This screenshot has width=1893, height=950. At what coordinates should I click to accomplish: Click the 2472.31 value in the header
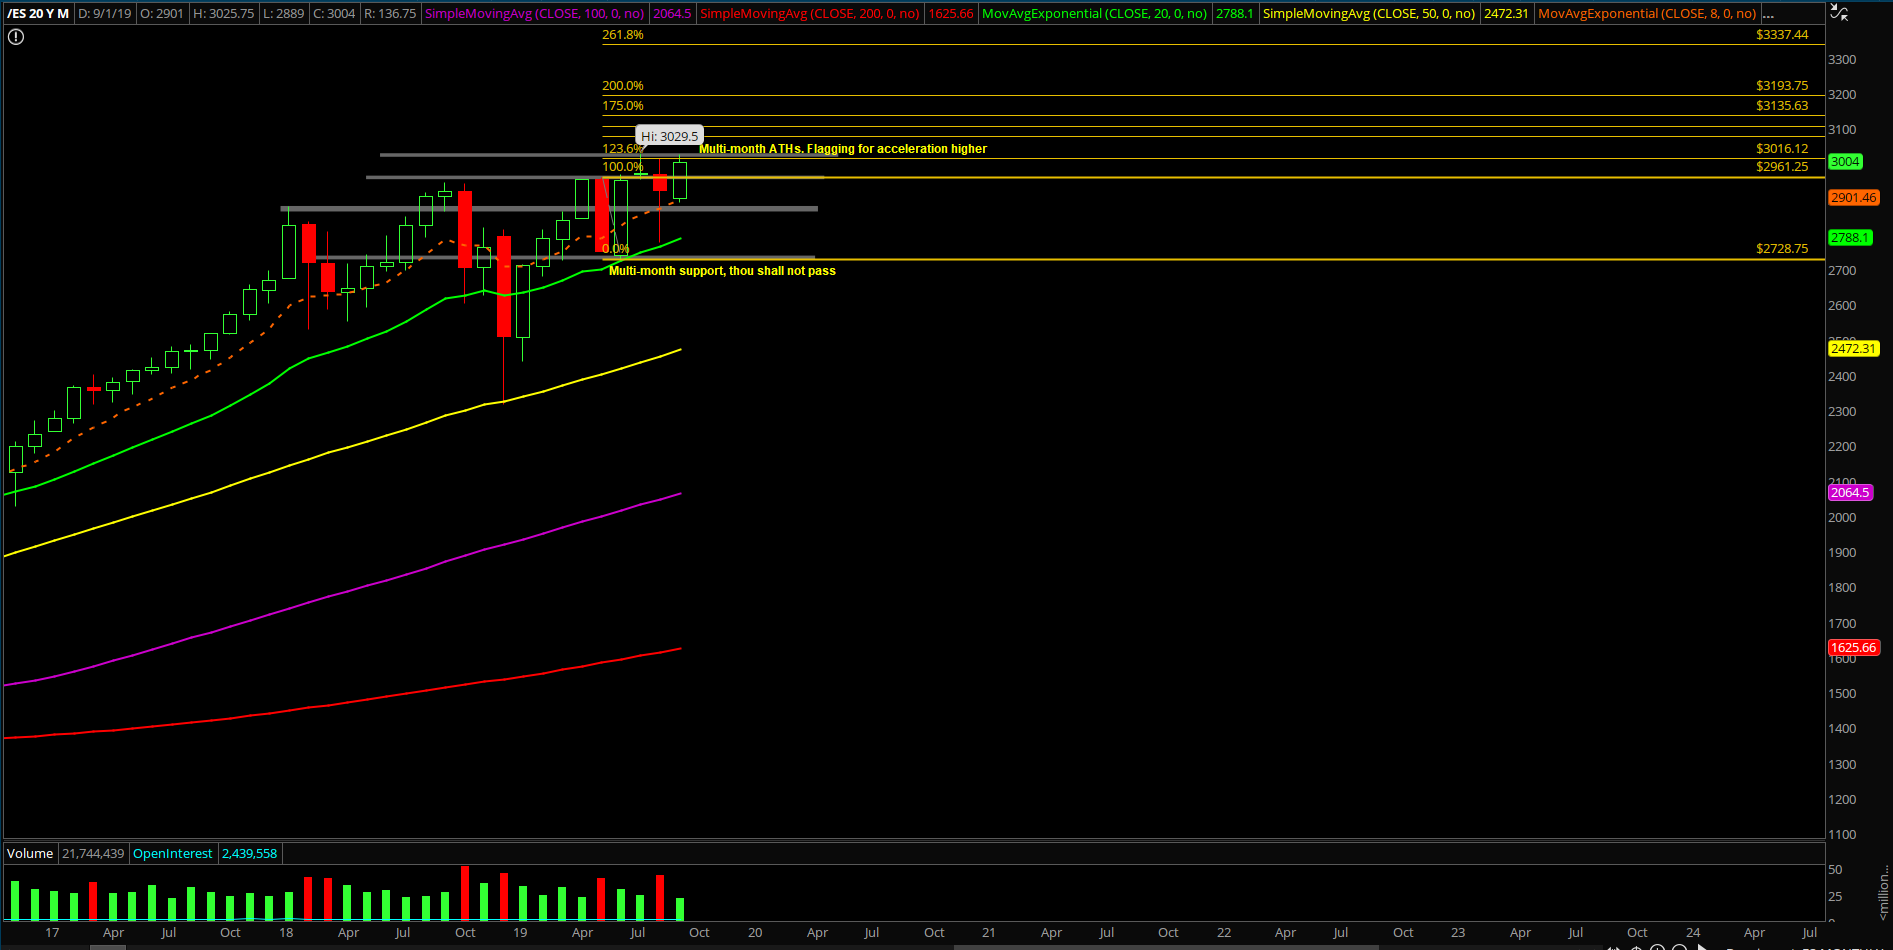(x=1506, y=14)
